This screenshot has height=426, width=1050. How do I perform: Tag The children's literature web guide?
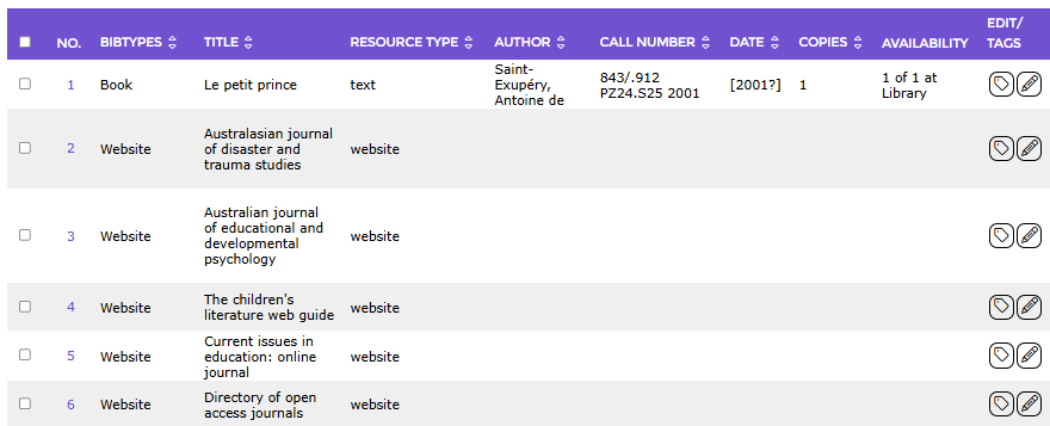(1001, 307)
